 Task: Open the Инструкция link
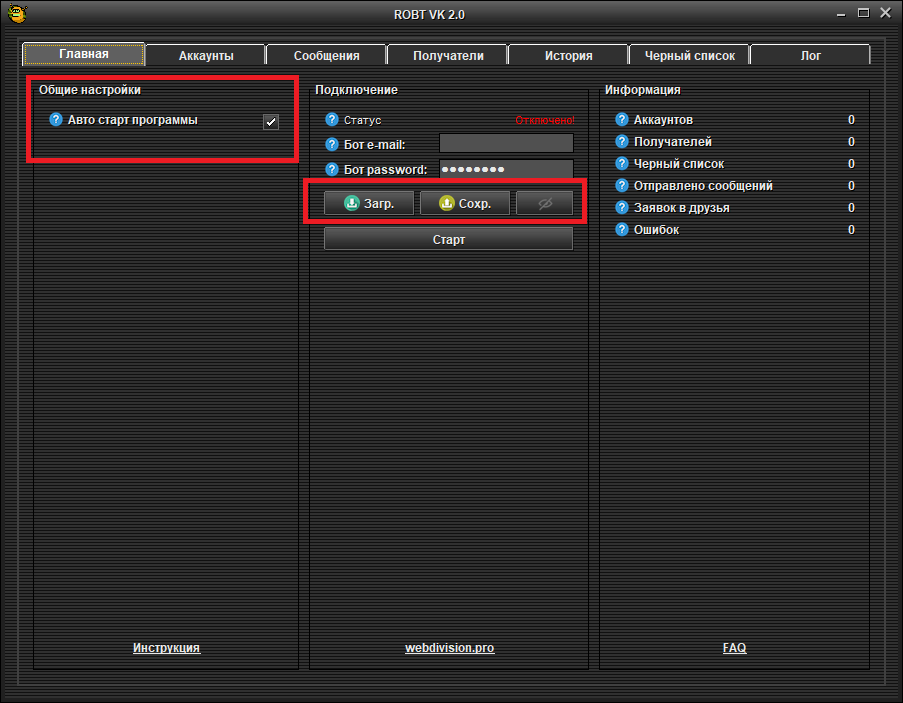[166, 648]
